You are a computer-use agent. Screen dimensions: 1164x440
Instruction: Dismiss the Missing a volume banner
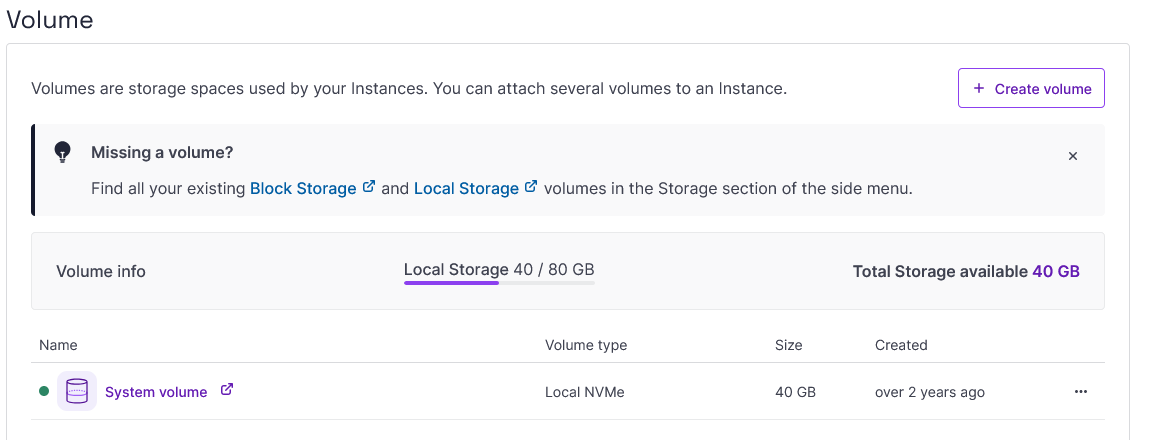pyautogui.click(x=1073, y=156)
